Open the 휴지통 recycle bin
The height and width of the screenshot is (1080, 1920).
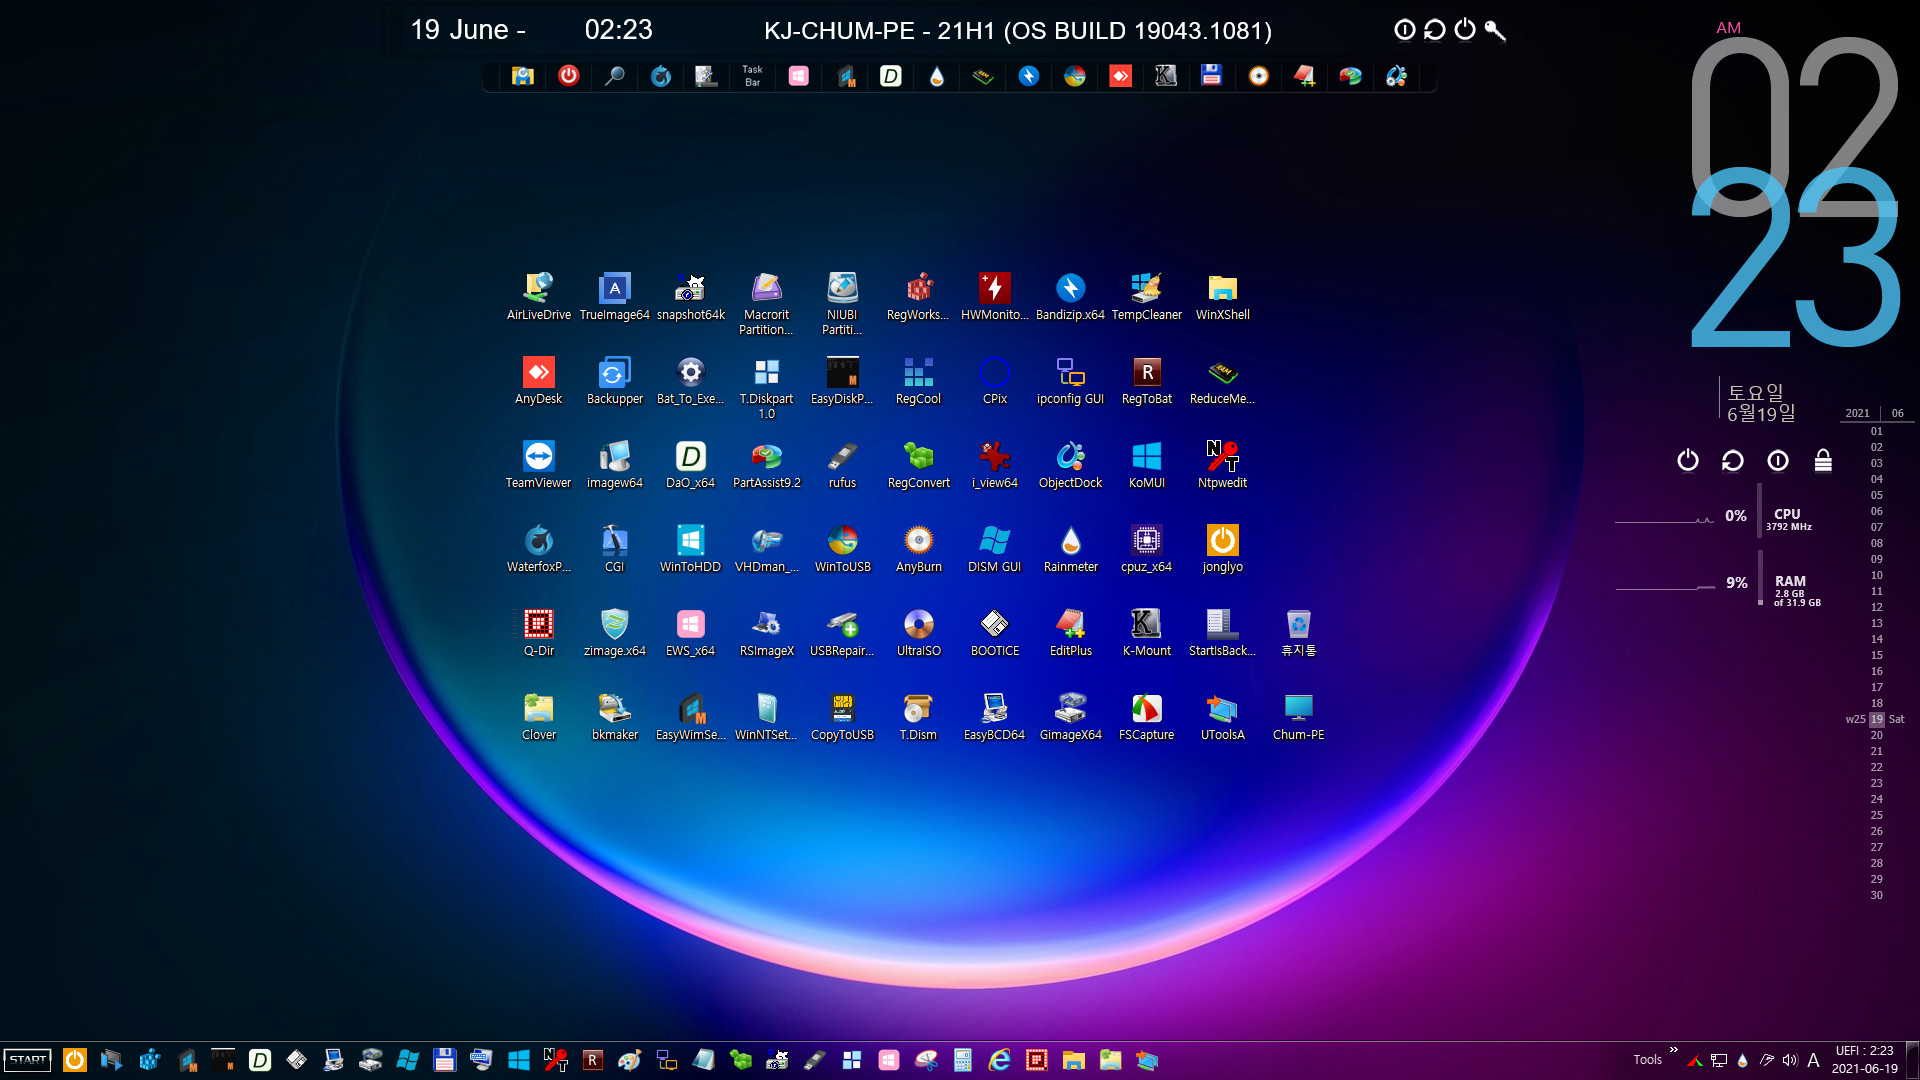[x=1298, y=633]
